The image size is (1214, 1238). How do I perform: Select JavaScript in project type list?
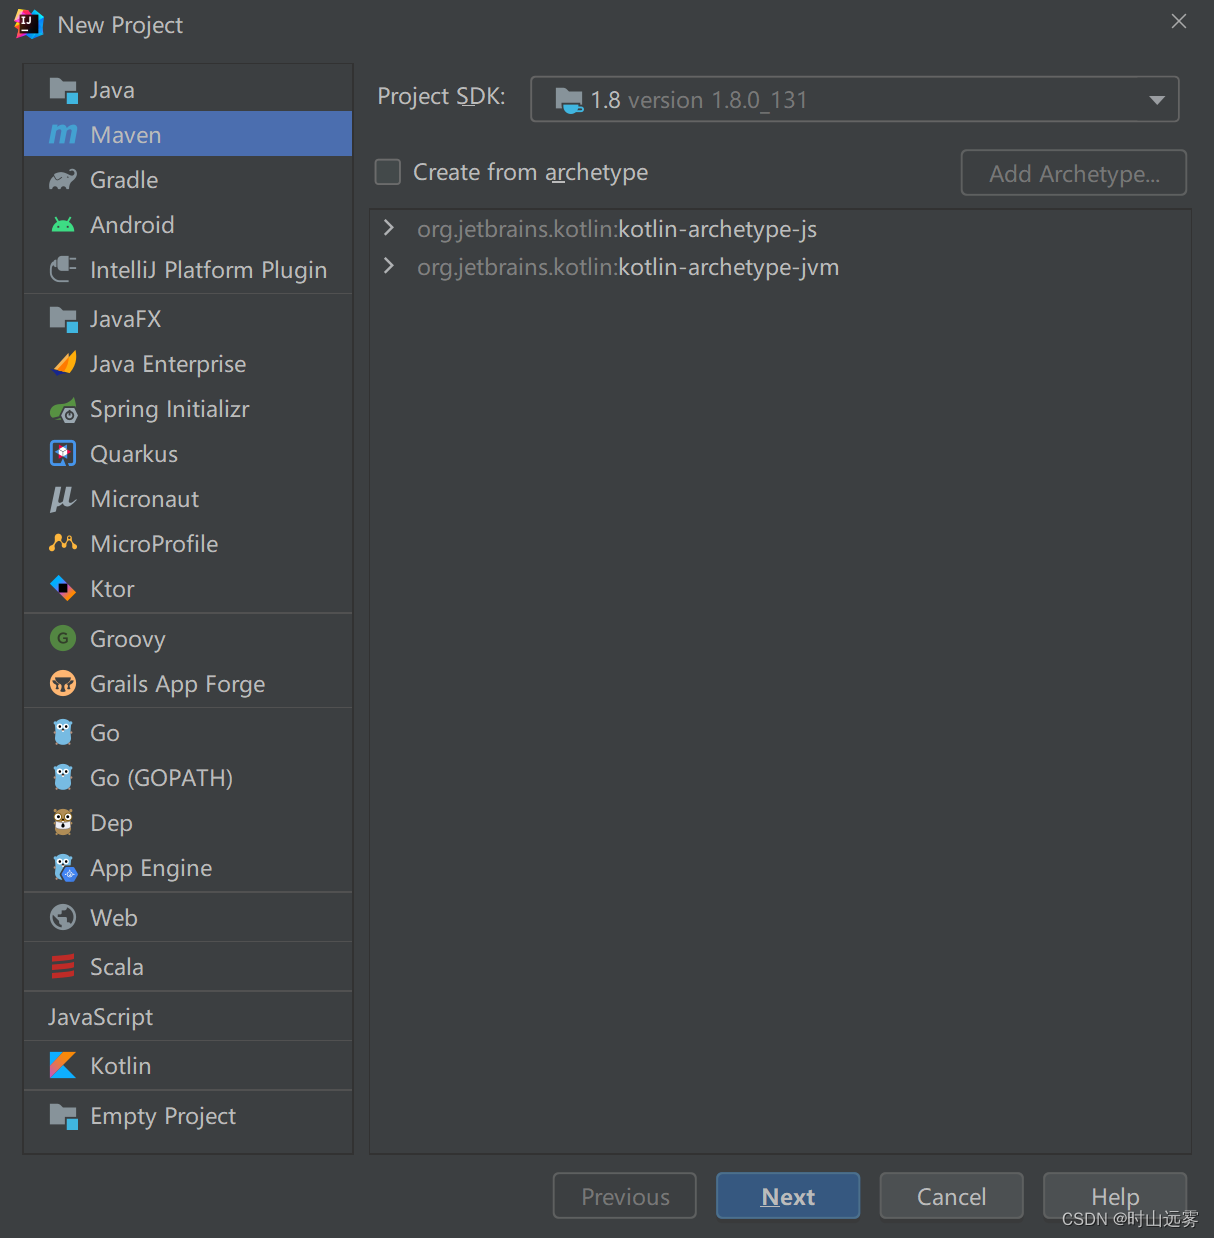101,1017
